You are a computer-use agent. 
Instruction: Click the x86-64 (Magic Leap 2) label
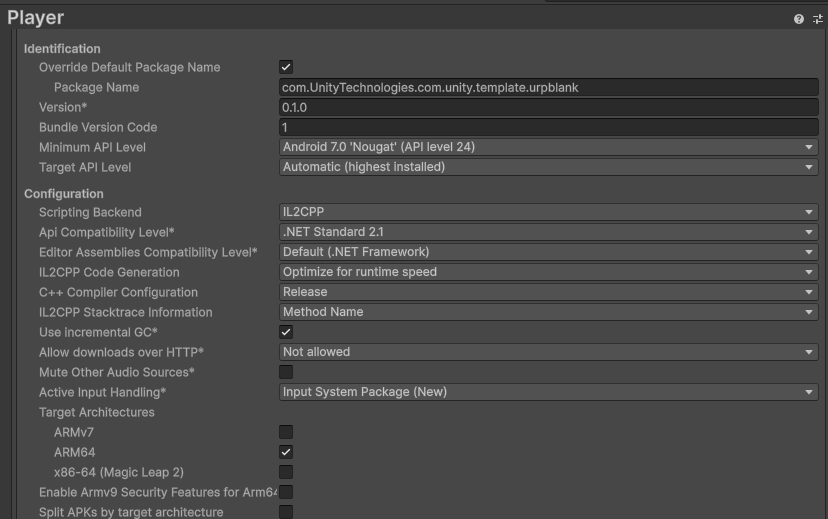(x=119, y=472)
